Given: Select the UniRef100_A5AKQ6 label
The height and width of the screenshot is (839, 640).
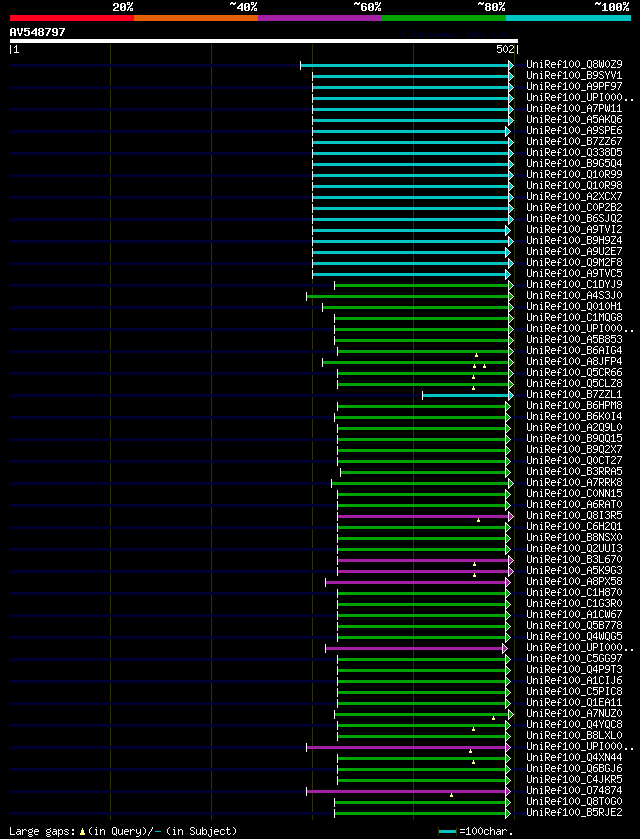Looking at the screenshot, I should tap(574, 120).
